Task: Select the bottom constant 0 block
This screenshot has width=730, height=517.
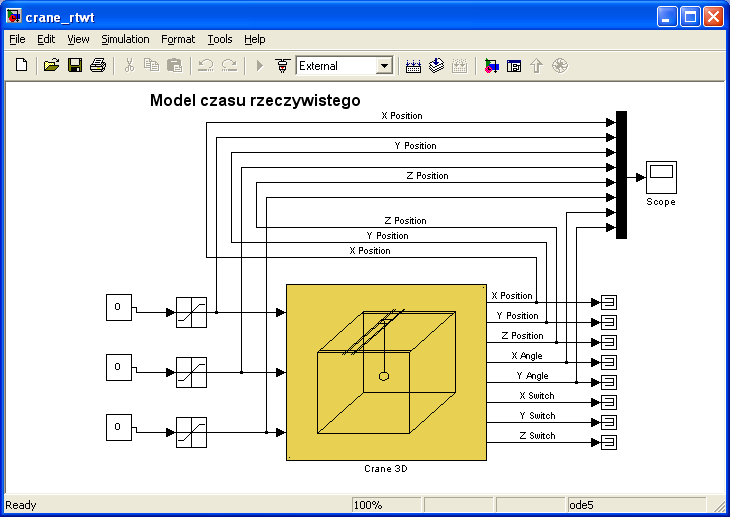Action: coord(119,427)
